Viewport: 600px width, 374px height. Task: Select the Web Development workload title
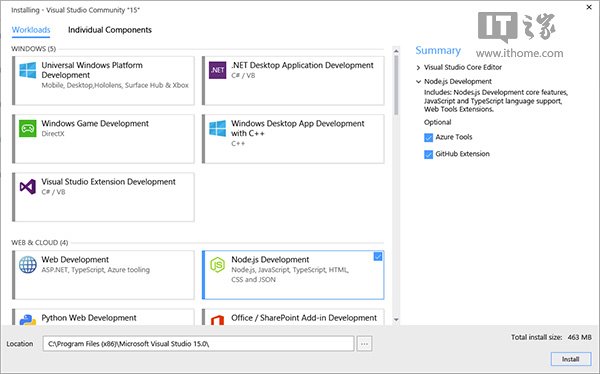[75, 260]
